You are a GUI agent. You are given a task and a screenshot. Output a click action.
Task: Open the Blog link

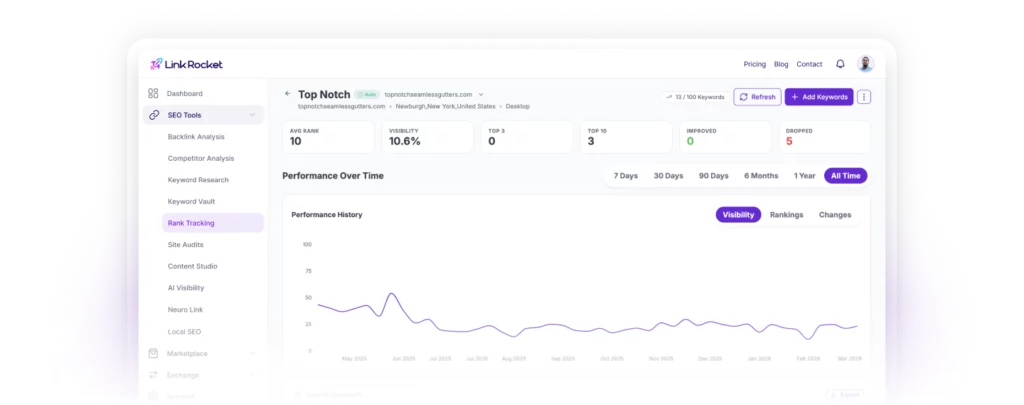(x=781, y=64)
